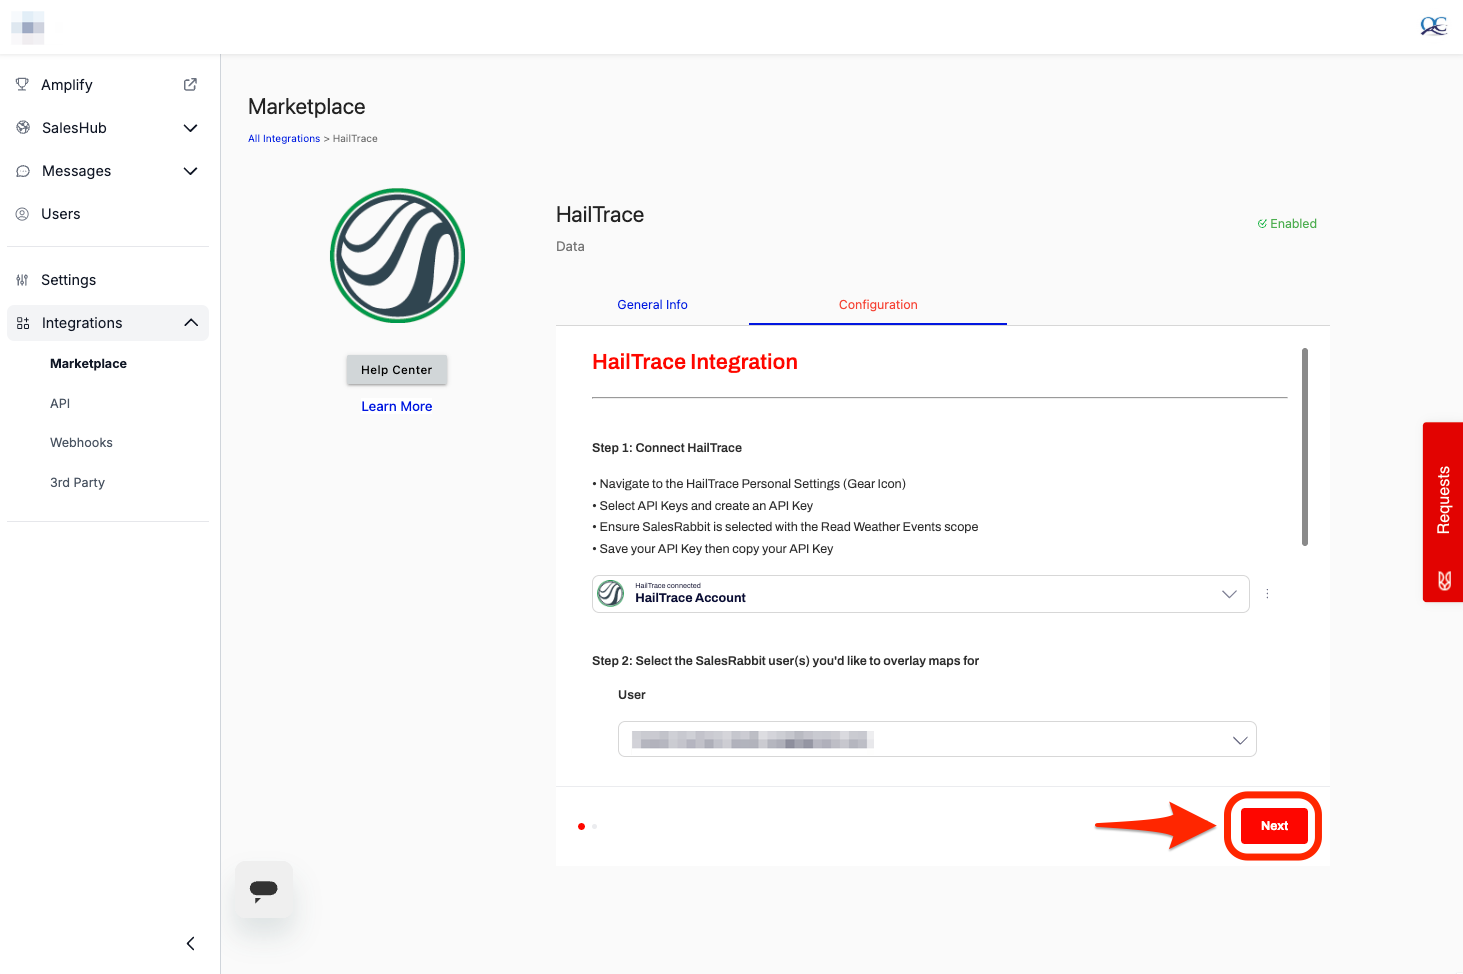Image resolution: width=1463 pixels, height=974 pixels.
Task: Switch to the General Info tab
Action: [652, 305]
